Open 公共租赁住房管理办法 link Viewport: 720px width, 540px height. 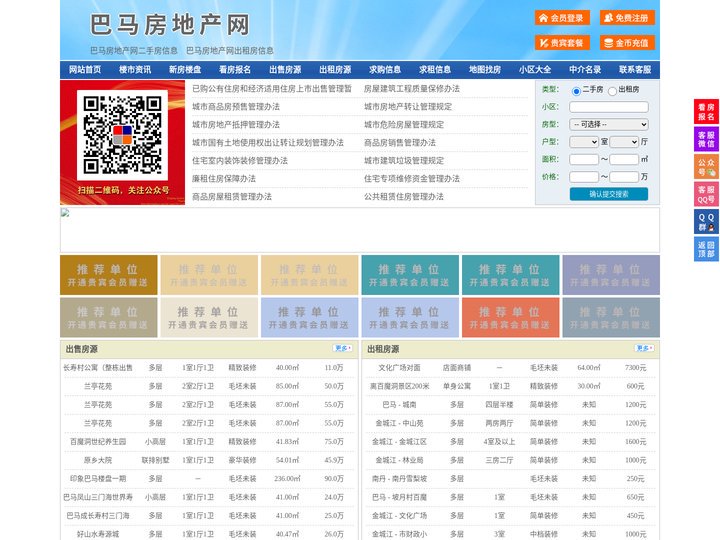pyautogui.click(x=404, y=197)
